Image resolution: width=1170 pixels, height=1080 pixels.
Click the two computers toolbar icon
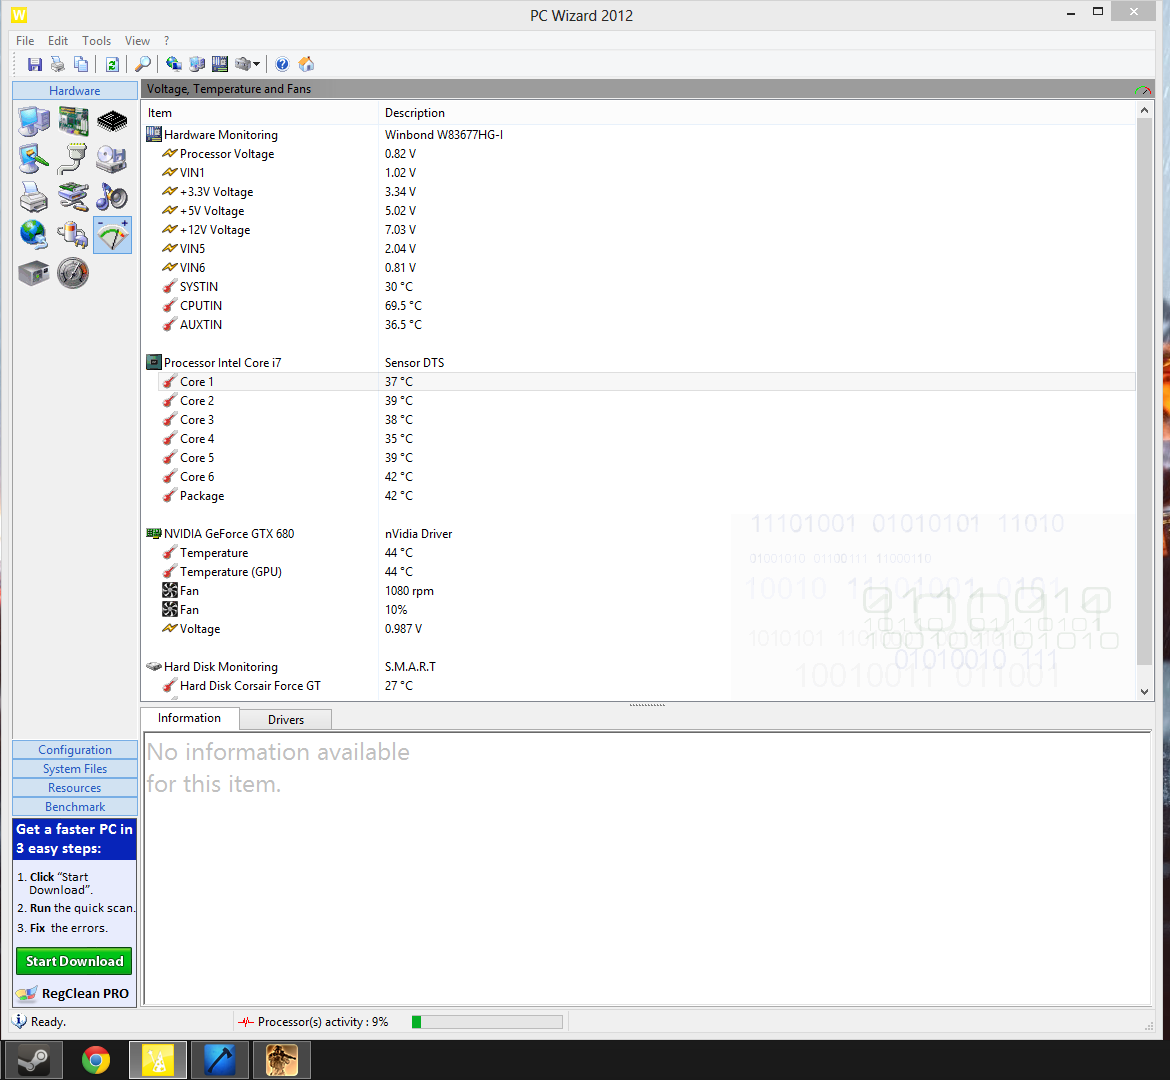[x=197, y=64]
